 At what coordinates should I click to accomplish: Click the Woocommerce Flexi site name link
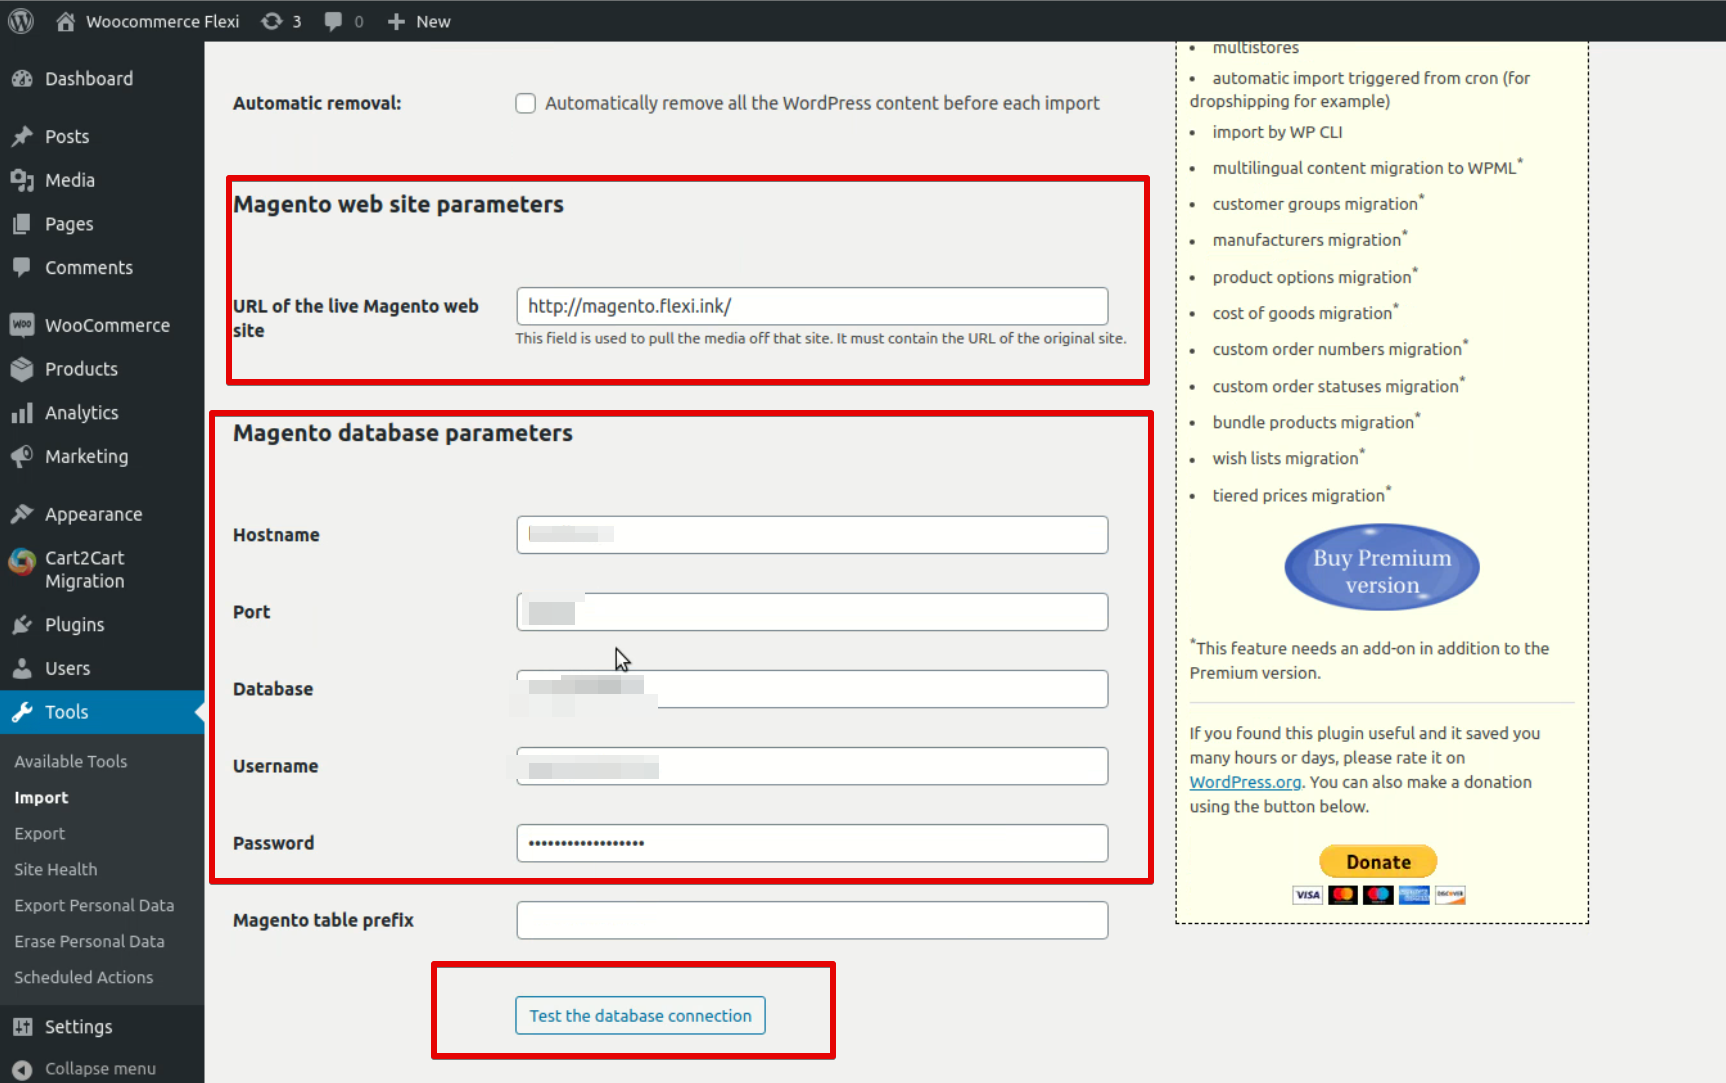163,21
